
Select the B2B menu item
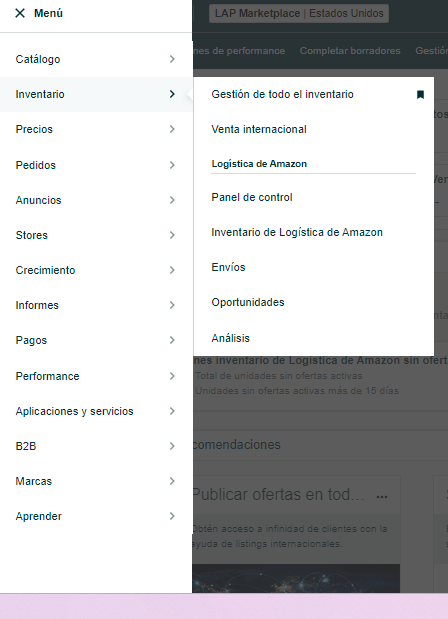point(96,446)
